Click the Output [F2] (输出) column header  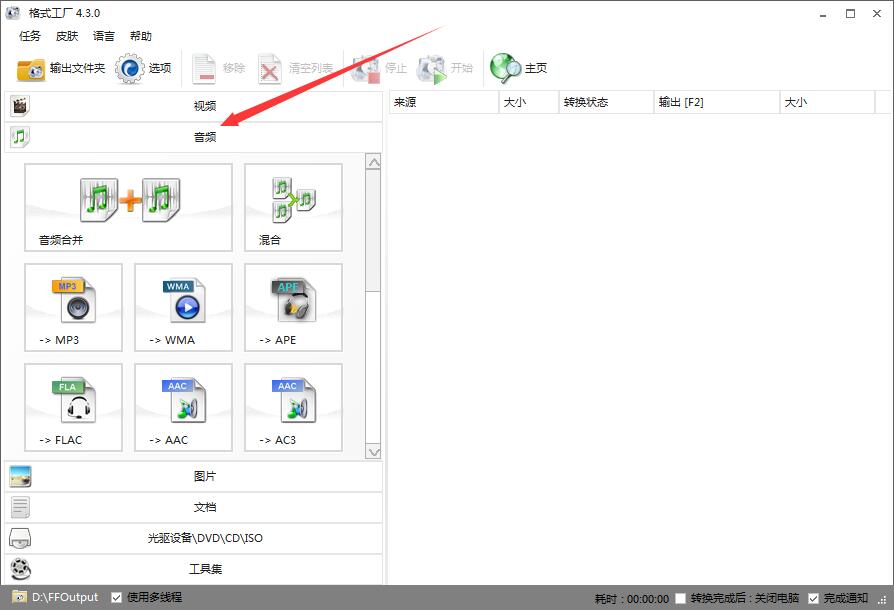coord(717,102)
